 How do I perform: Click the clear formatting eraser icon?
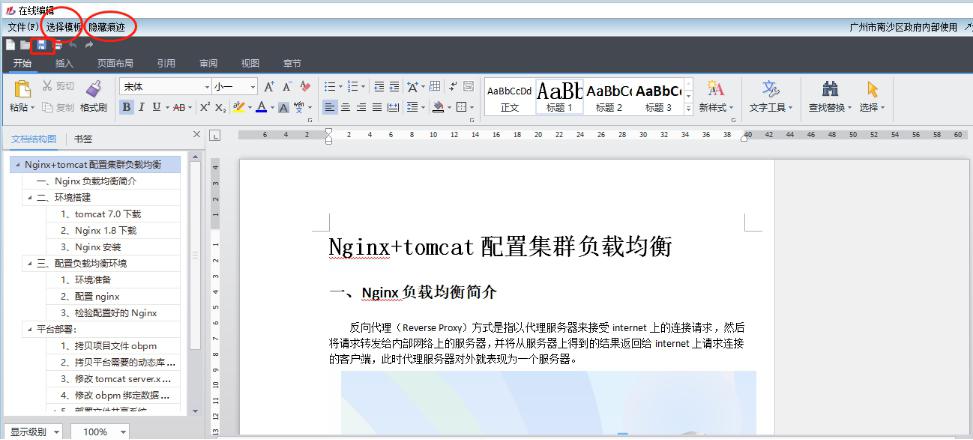coord(305,86)
